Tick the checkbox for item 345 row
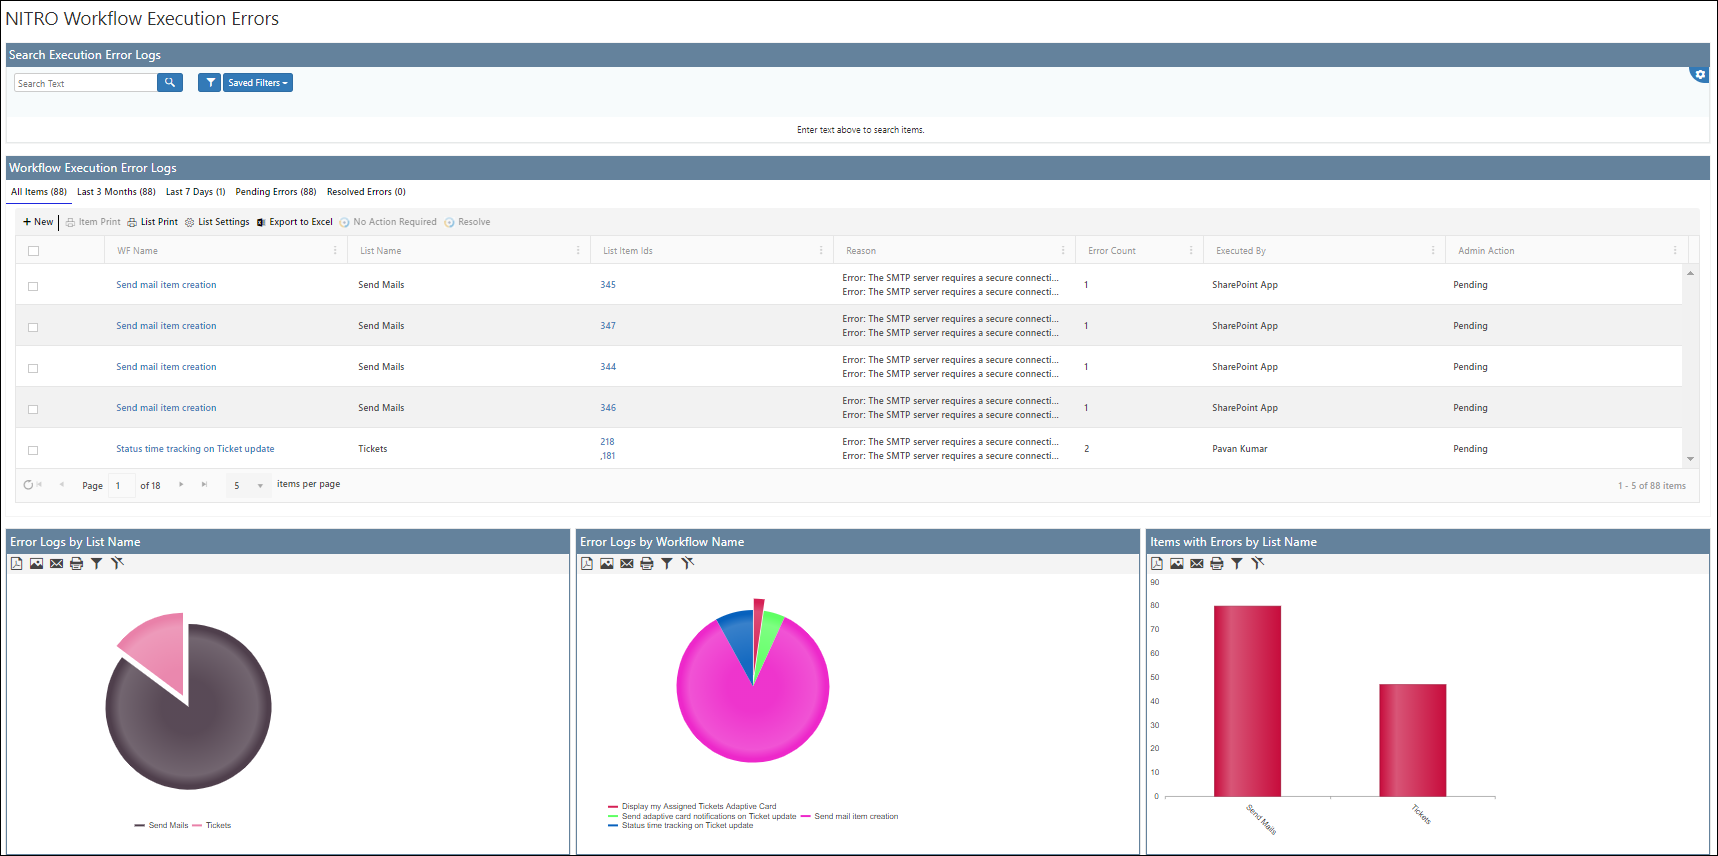1718x856 pixels. click(33, 286)
